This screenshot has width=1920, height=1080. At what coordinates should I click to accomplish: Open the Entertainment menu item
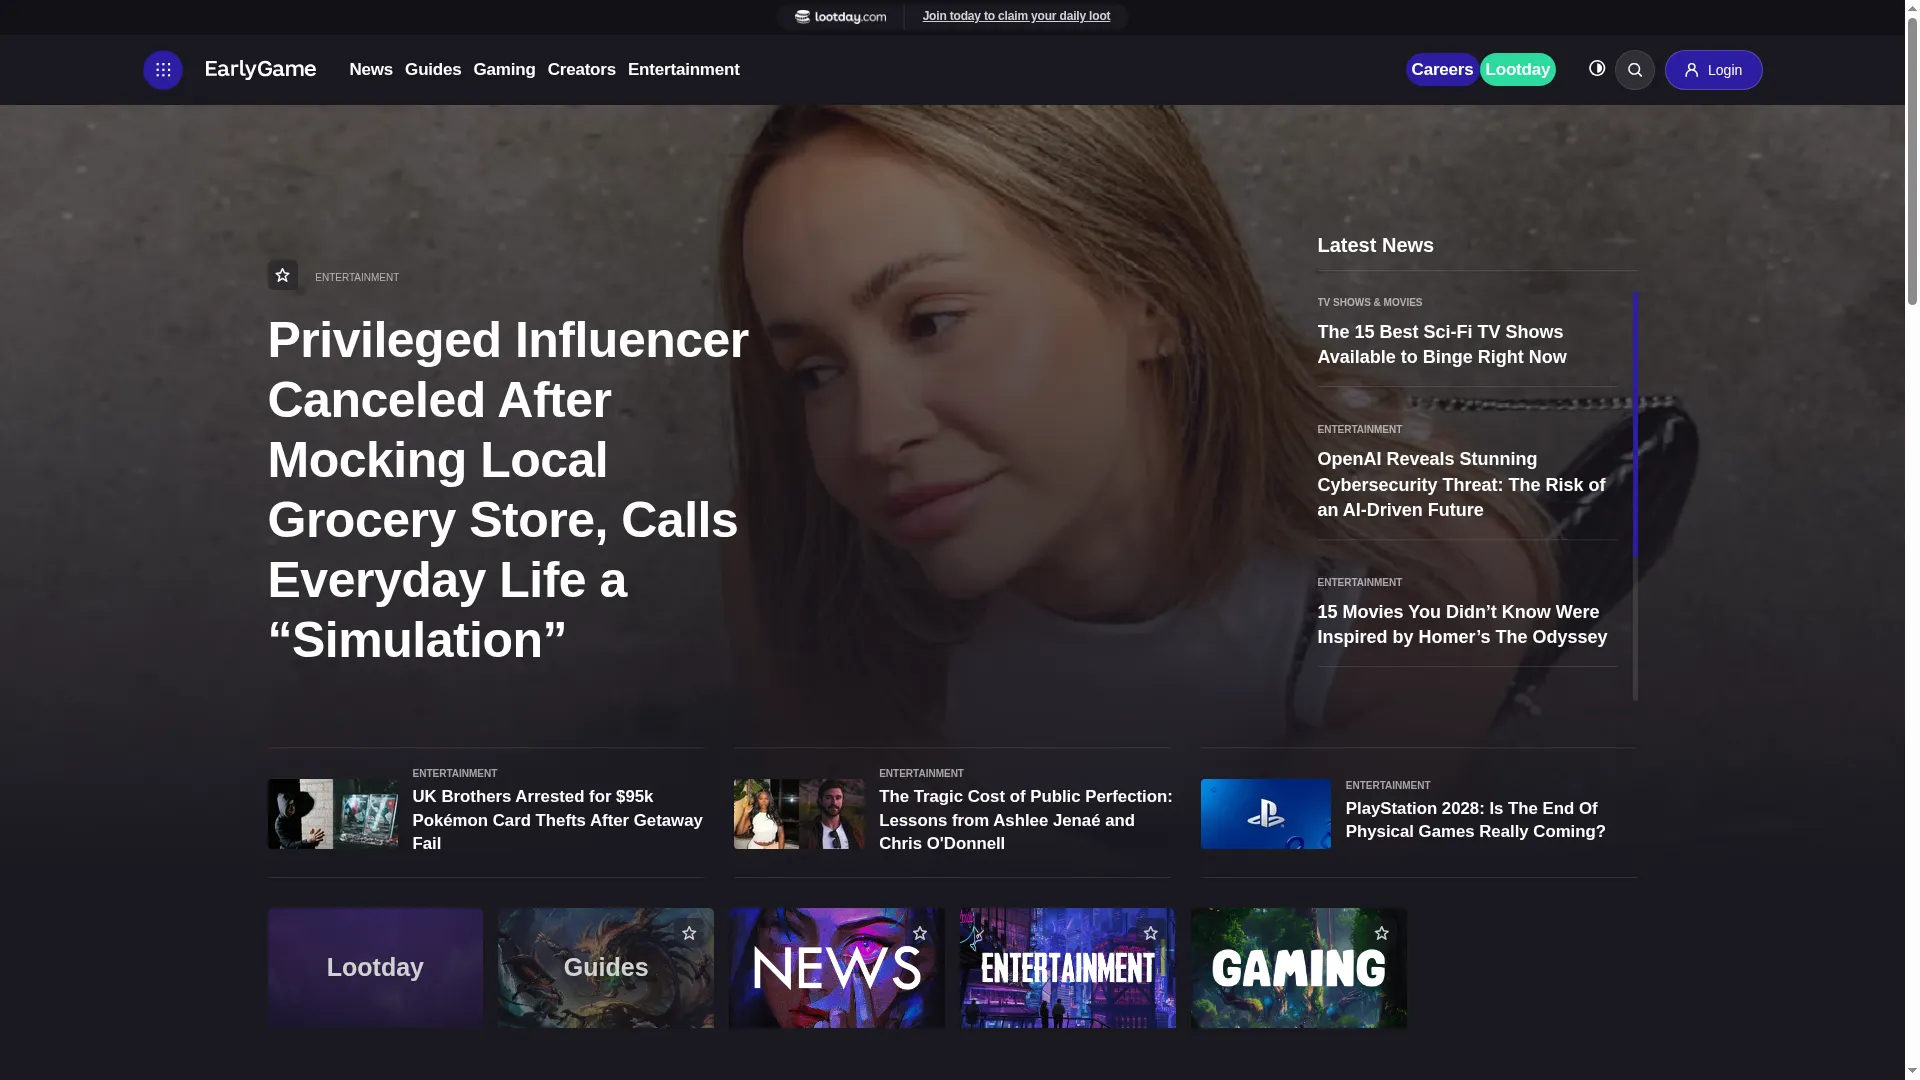coord(683,70)
